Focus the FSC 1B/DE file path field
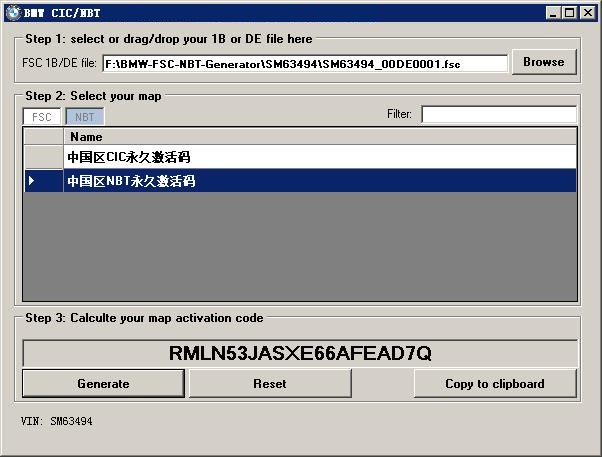 pyautogui.click(x=305, y=64)
